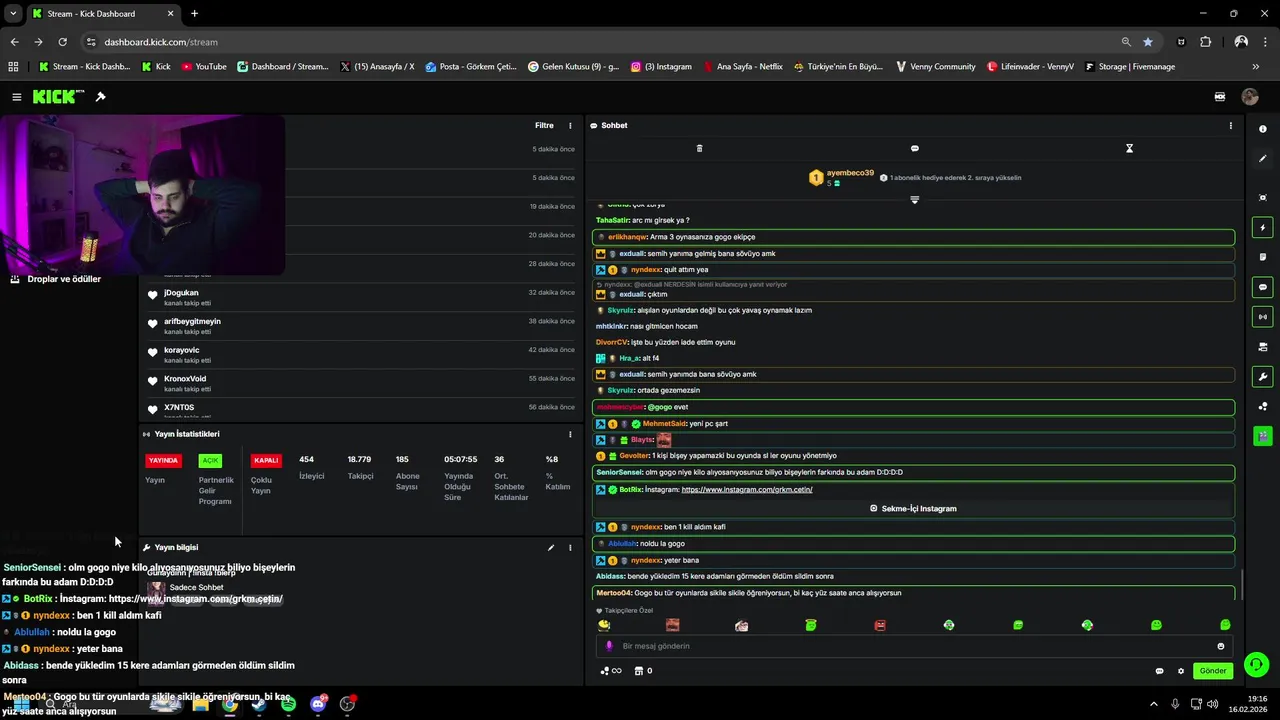This screenshot has height=720, width=1280.
Task: Click the green headset support button
Action: 1257,664
